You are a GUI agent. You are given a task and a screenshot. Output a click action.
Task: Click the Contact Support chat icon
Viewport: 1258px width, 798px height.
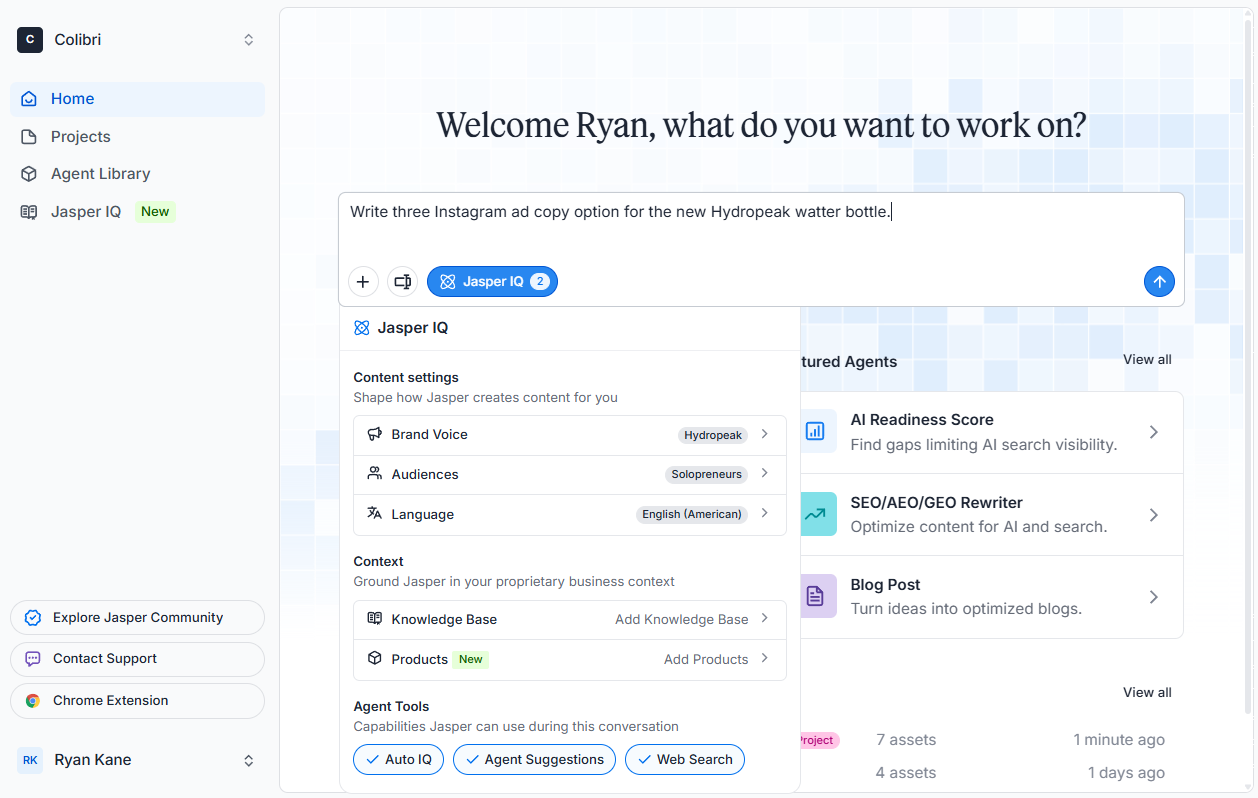point(33,659)
